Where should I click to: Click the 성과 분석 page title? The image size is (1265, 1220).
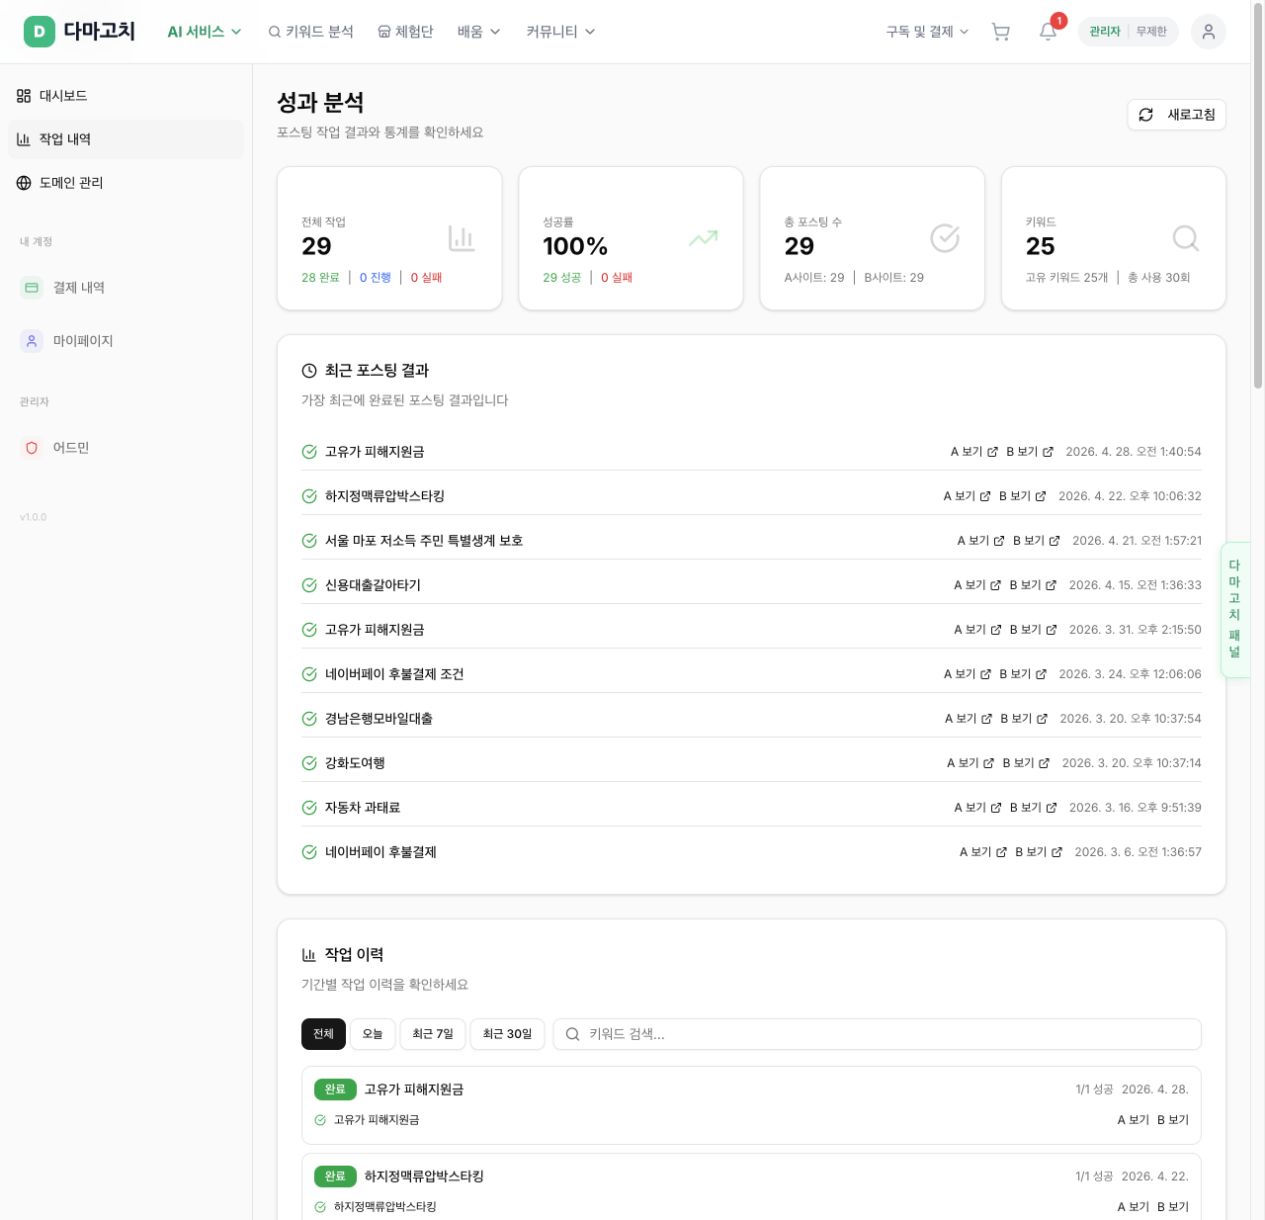click(320, 103)
